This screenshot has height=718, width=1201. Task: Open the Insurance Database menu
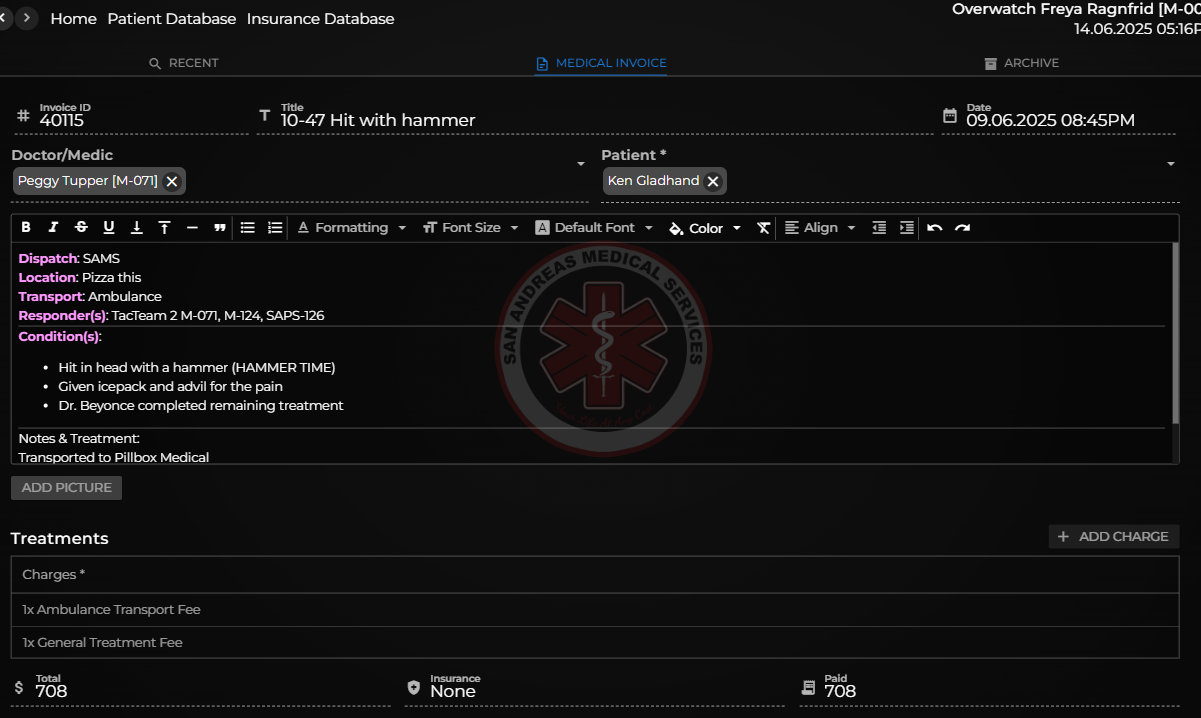320,19
